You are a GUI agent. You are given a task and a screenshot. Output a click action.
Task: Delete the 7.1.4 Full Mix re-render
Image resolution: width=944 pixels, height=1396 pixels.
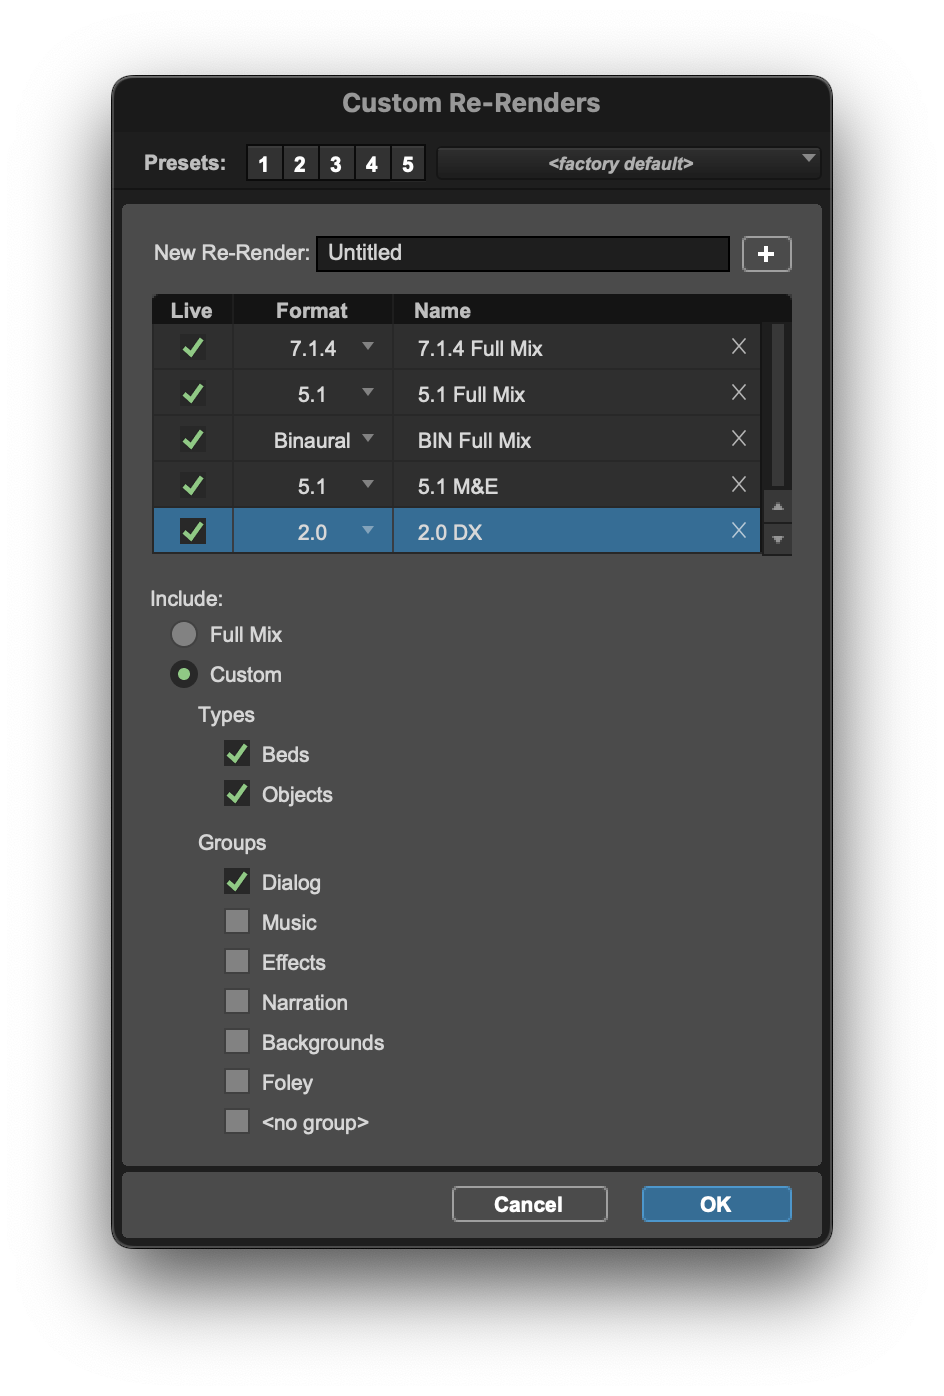click(738, 347)
